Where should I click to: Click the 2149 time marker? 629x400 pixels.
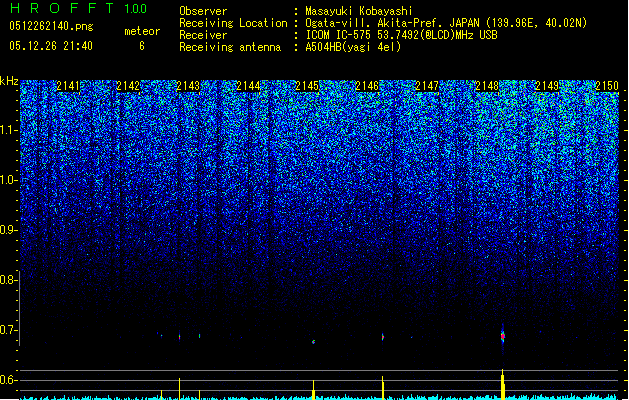tap(547, 86)
